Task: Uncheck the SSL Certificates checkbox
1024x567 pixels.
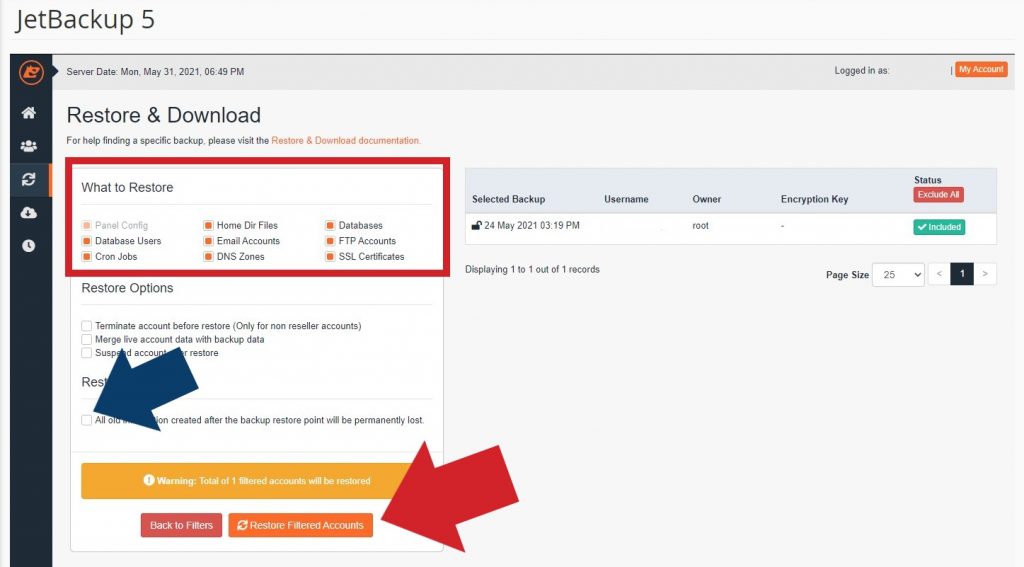Action: point(330,257)
